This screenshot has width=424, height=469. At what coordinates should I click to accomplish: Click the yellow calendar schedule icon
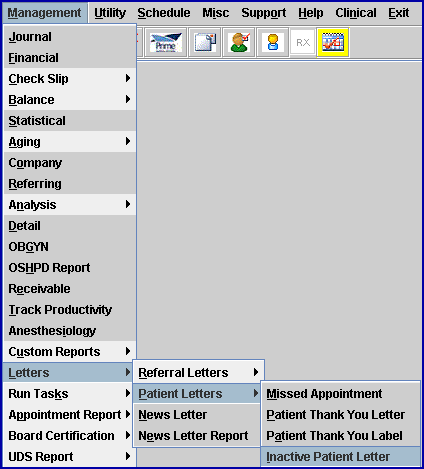coord(333,43)
